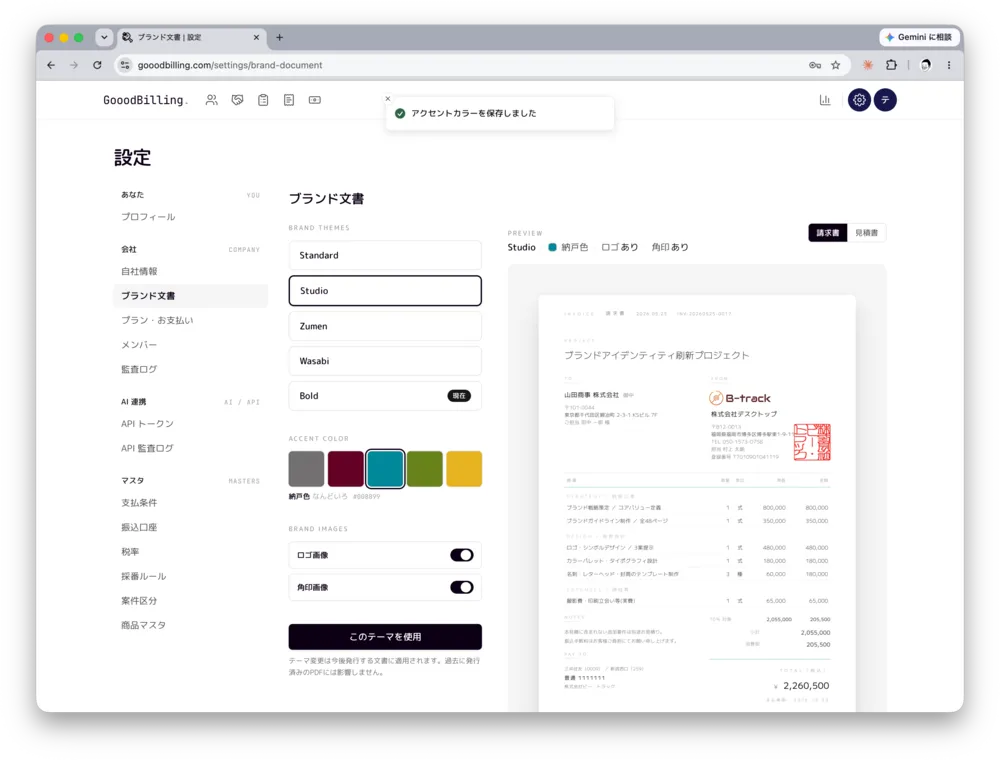Viewport: 1000px width, 760px height.
Task: Open the bar chart reports icon
Action: pyautogui.click(x=825, y=100)
